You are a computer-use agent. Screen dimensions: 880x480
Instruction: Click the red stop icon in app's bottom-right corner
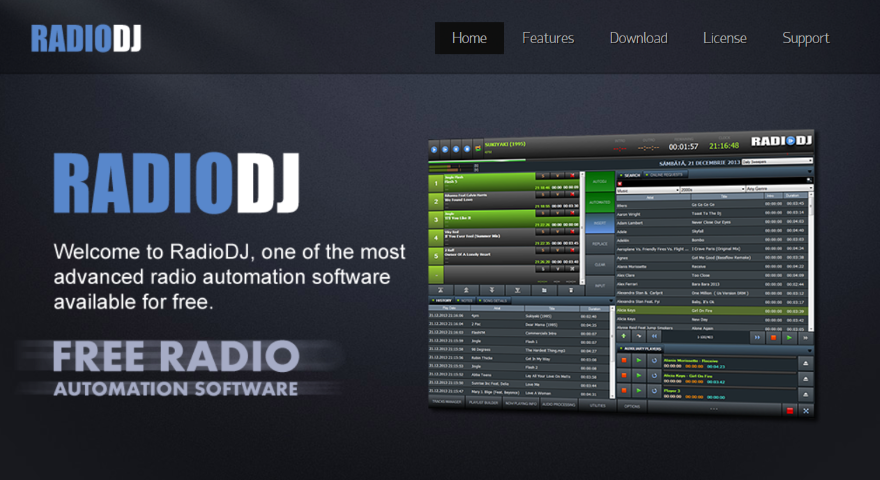coord(790,411)
